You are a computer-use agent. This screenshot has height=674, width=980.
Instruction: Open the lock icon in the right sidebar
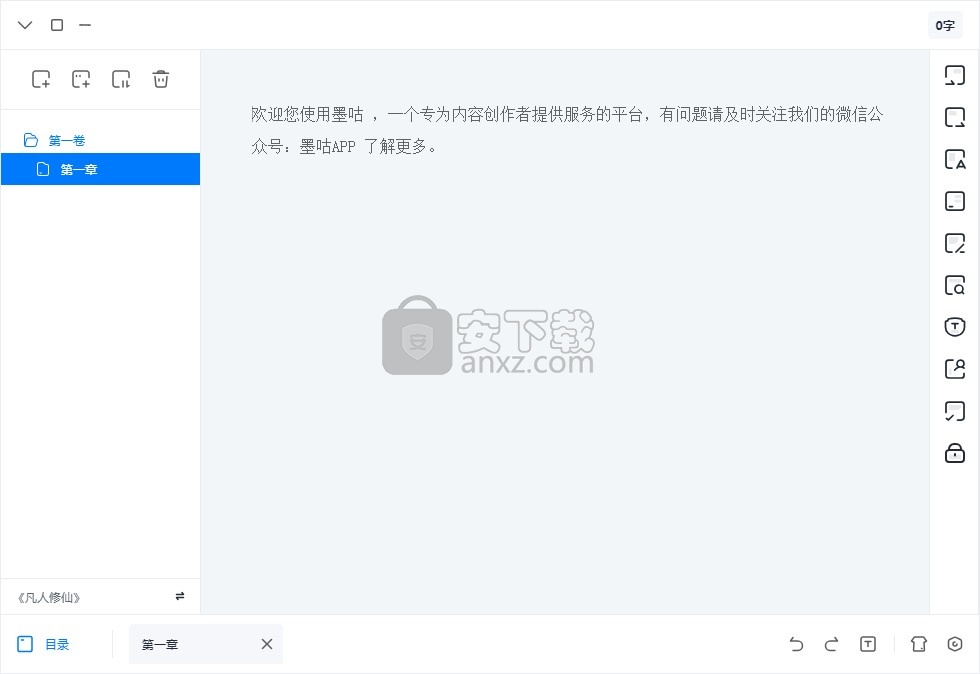954,453
